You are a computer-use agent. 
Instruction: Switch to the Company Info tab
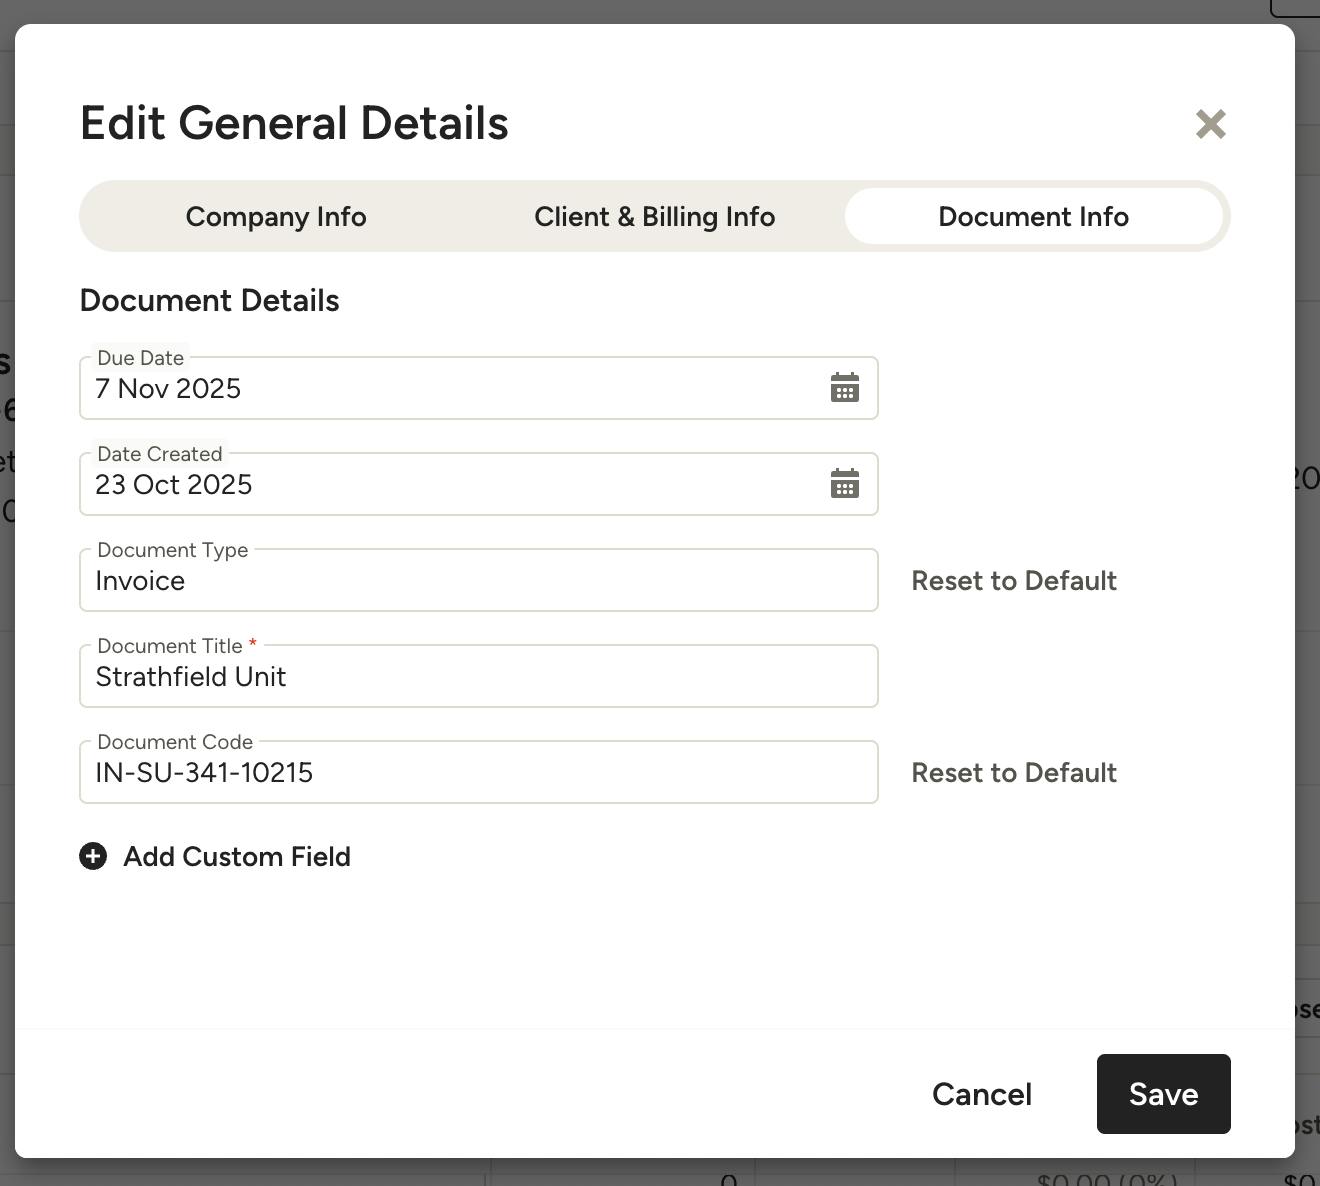[x=276, y=217]
